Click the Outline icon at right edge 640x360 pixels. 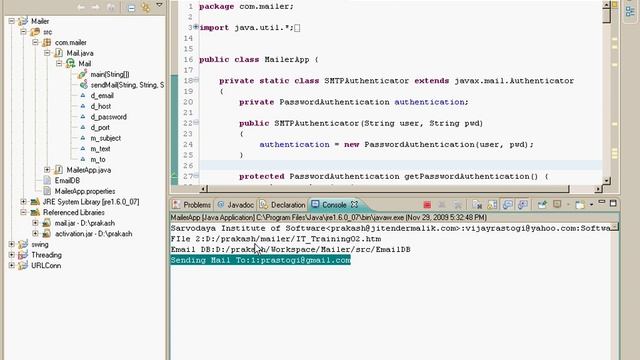pyautogui.click(x=630, y=11)
